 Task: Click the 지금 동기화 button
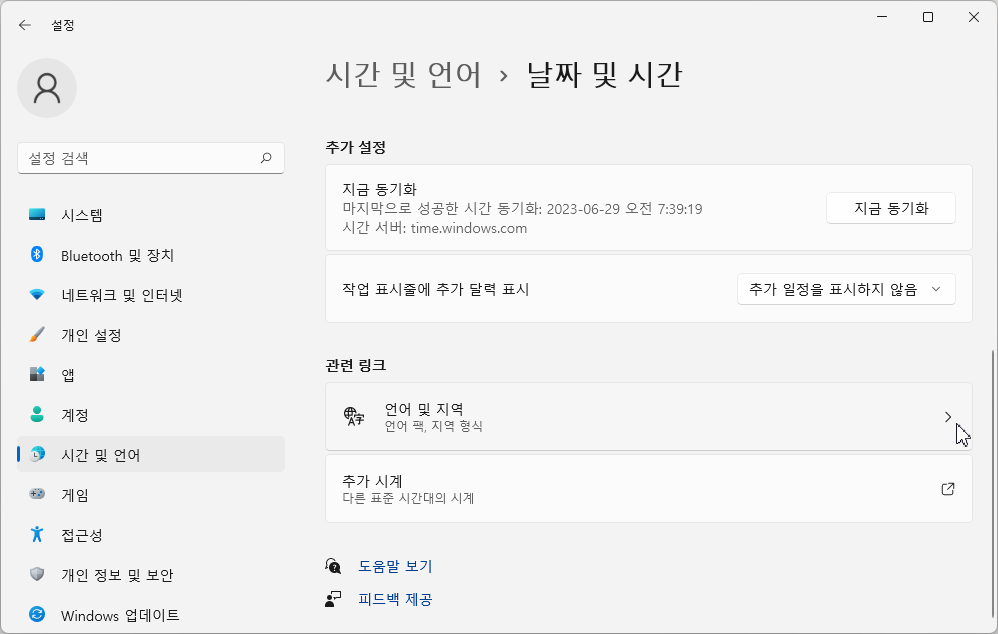890,208
